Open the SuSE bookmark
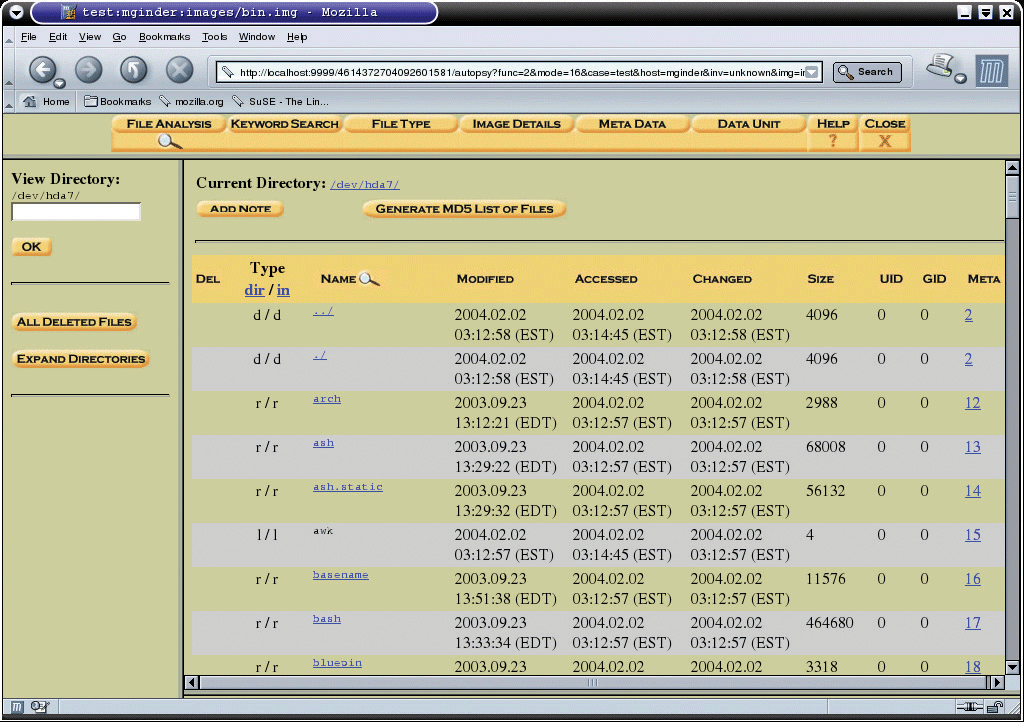Screen dimensions: 1024x722 [x=280, y=101]
